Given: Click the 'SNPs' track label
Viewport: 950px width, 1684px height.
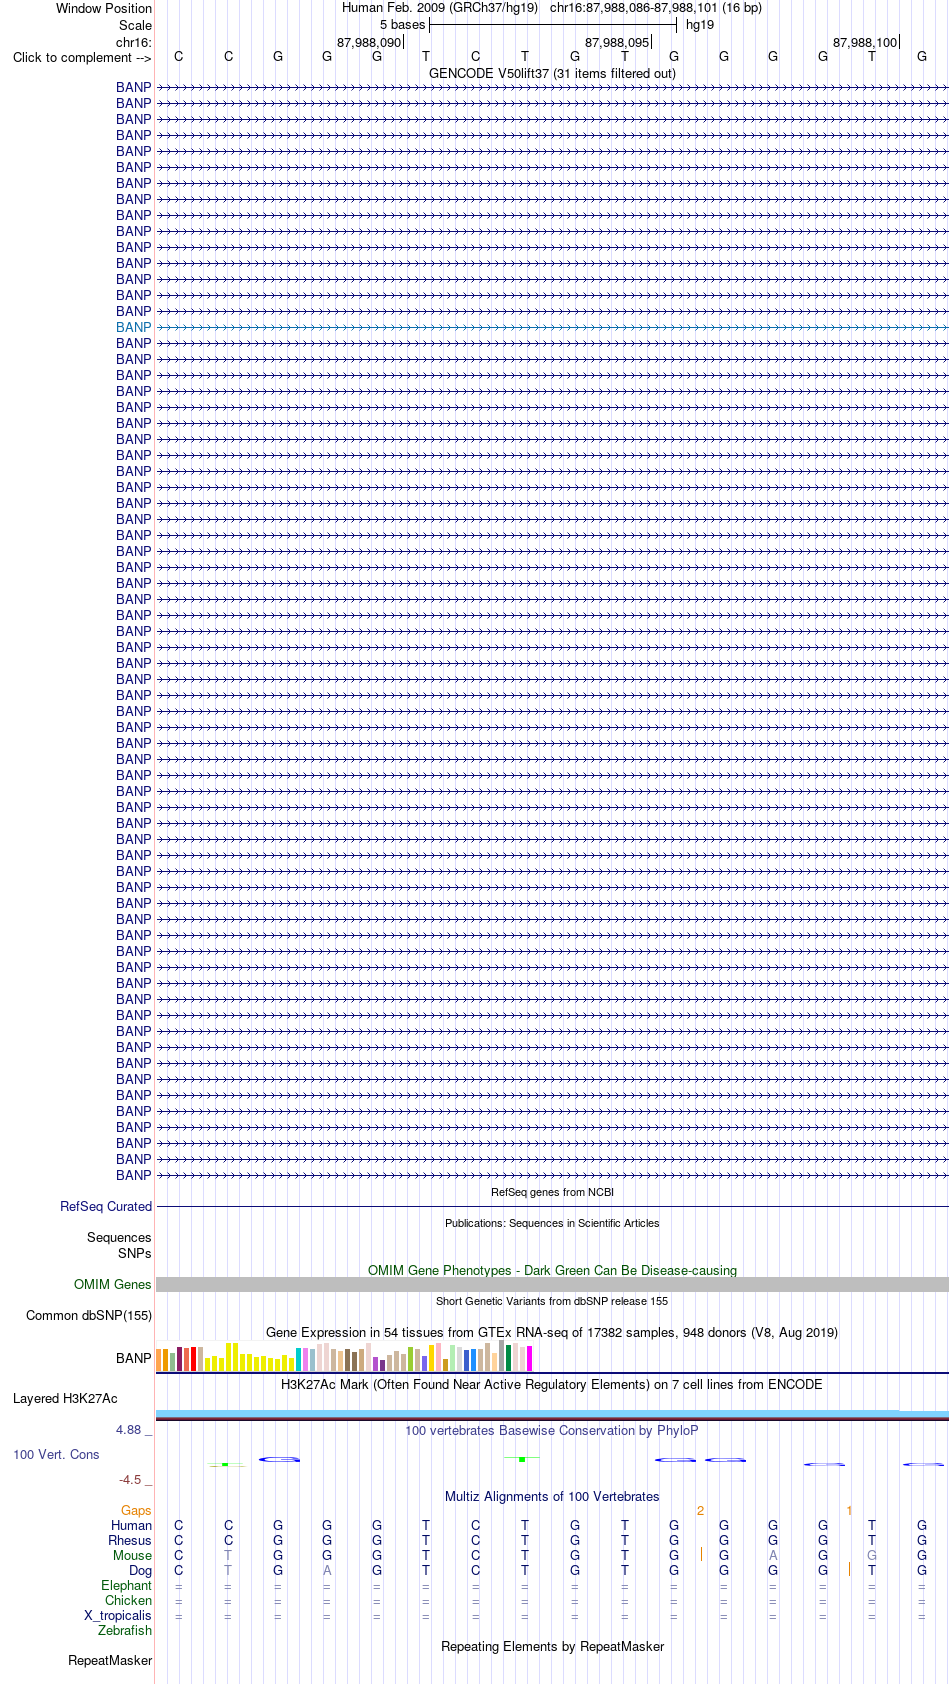Looking at the screenshot, I should point(135,1253).
